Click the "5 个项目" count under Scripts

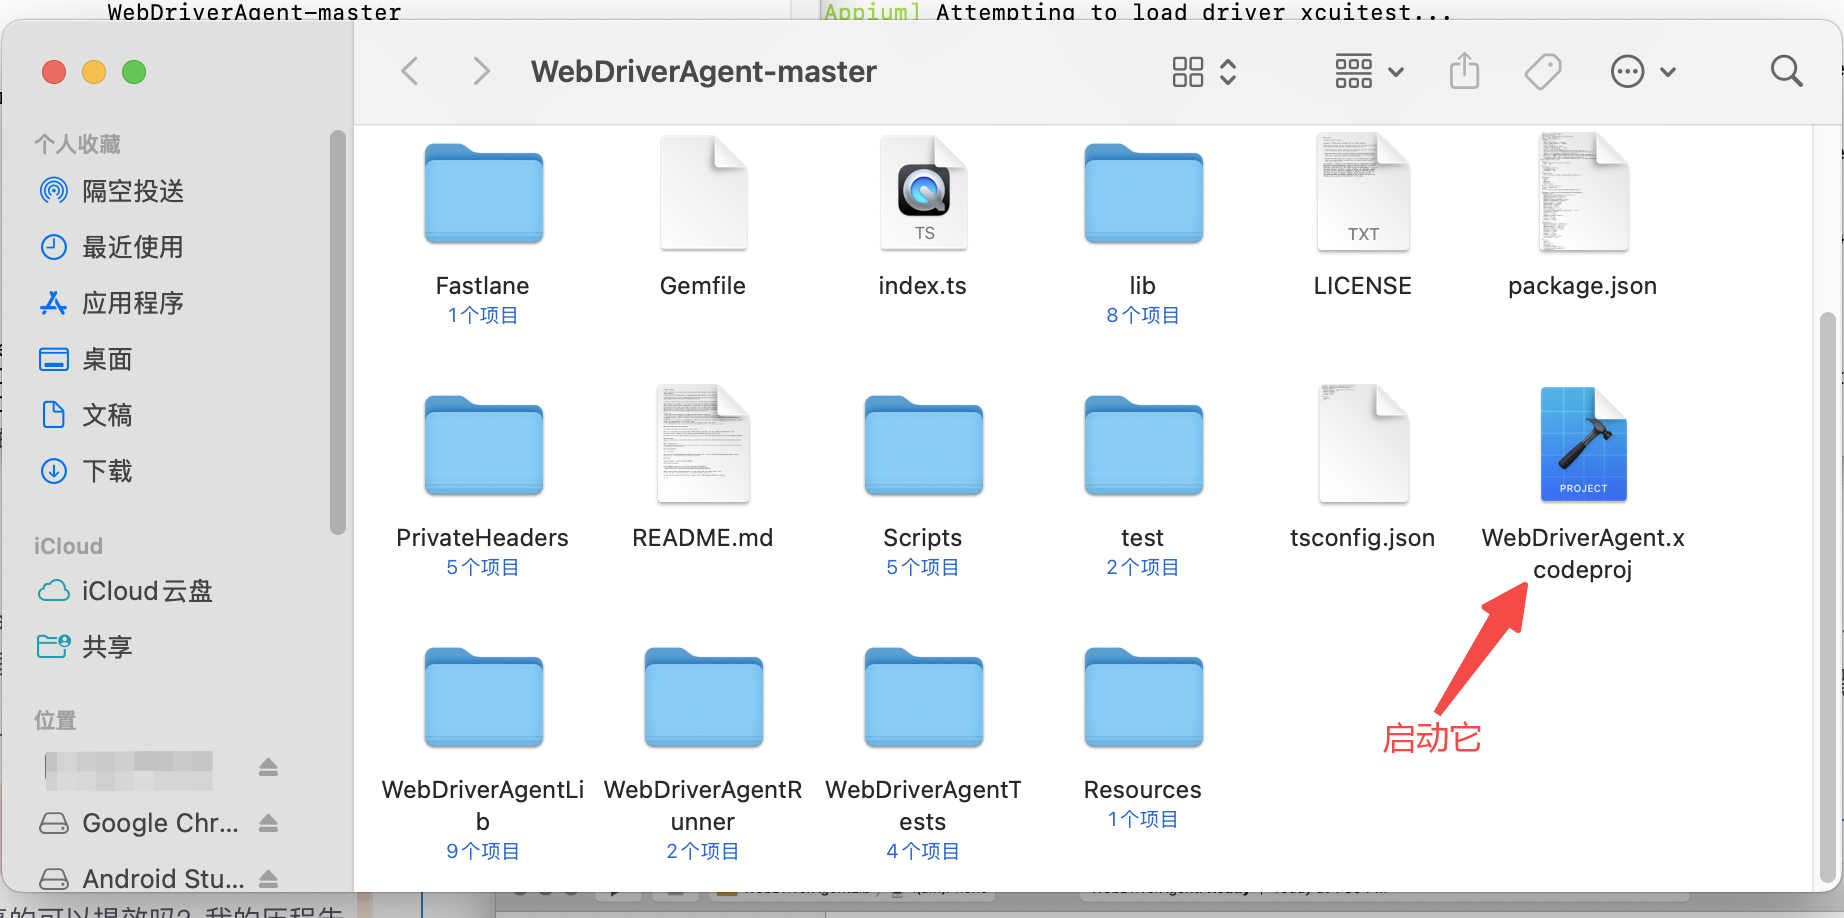coord(923,568)
